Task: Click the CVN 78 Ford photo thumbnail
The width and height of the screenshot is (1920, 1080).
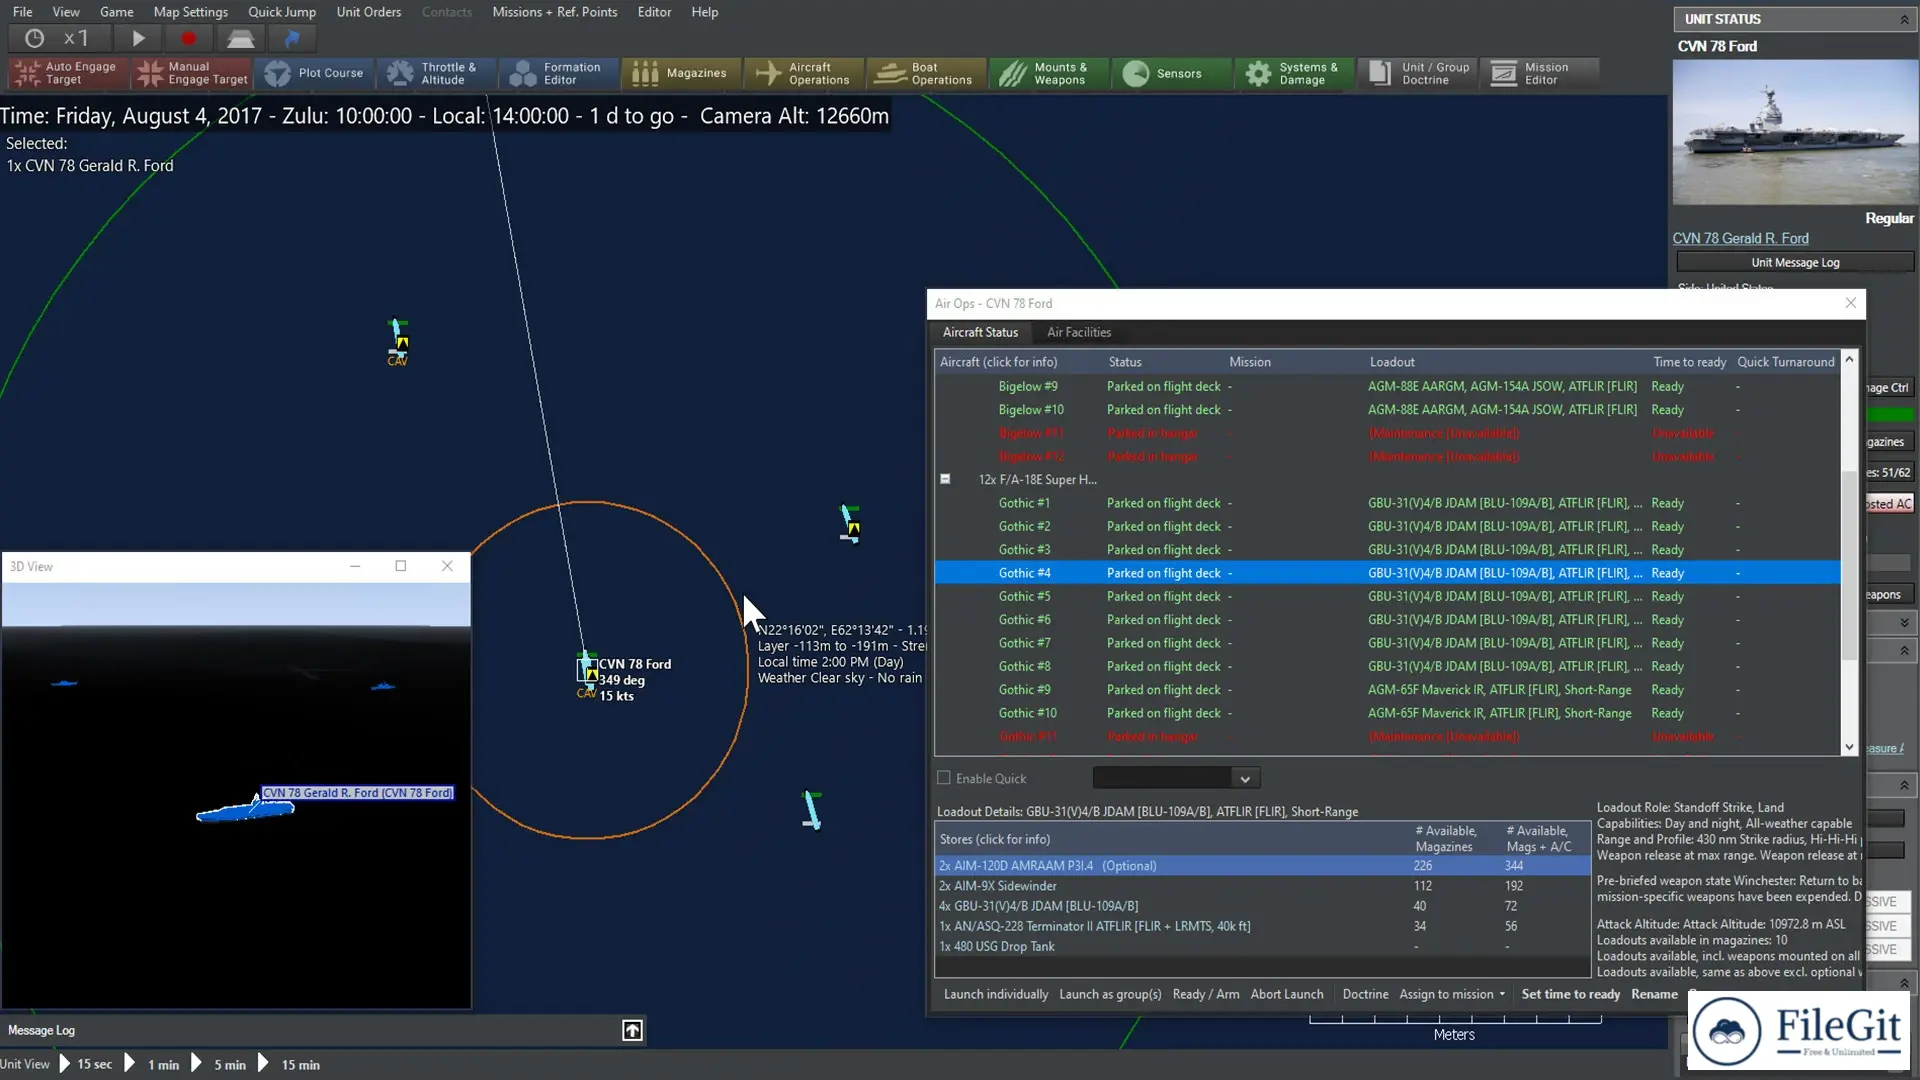Action: tap(1795, 132)
